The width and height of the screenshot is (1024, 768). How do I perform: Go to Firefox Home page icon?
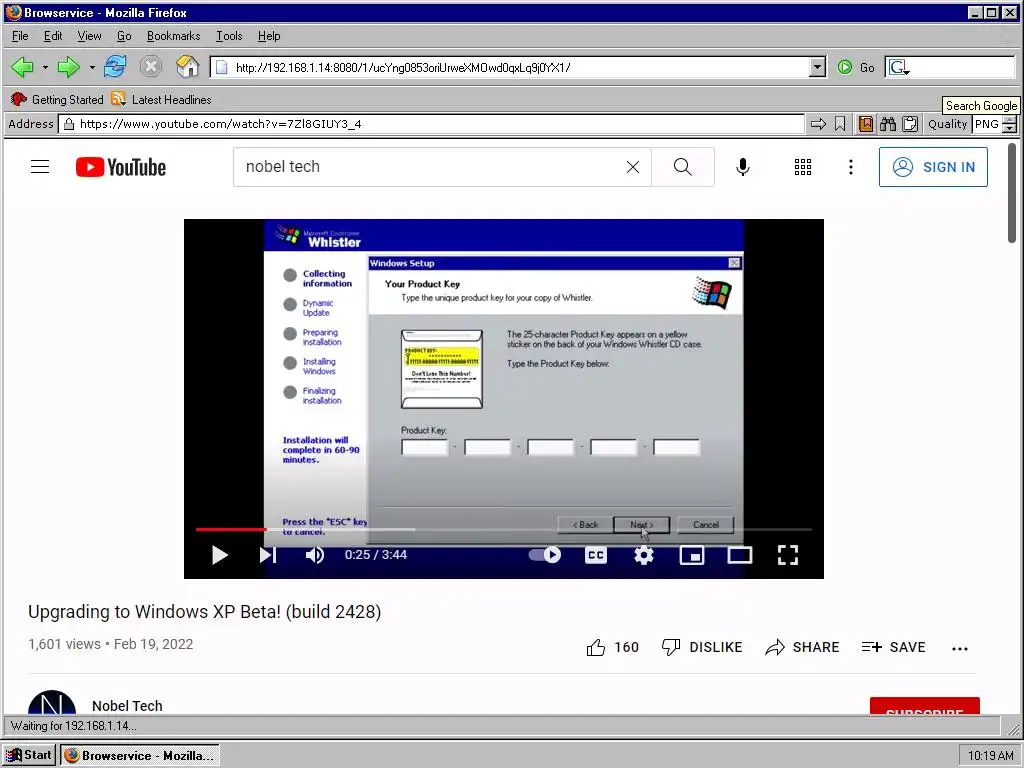click(x=187, y=67)
